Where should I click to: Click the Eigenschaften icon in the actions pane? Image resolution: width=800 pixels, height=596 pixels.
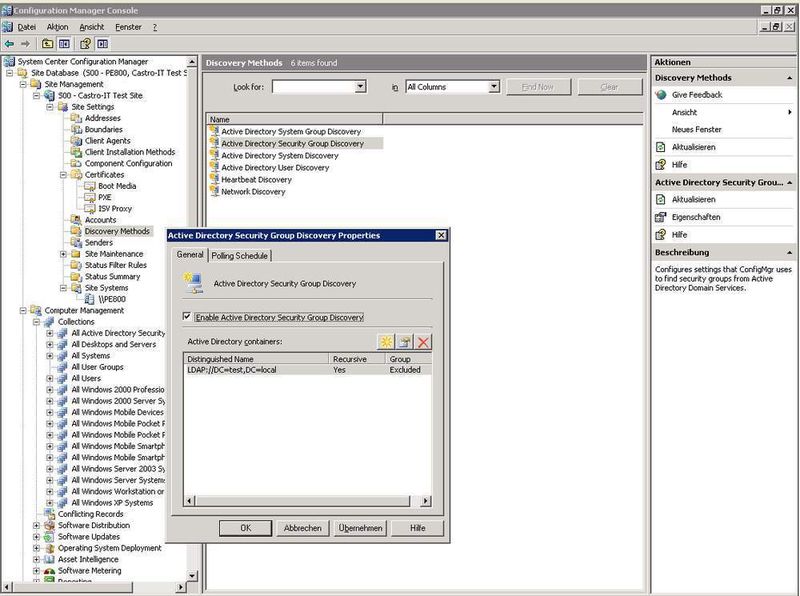661,217
